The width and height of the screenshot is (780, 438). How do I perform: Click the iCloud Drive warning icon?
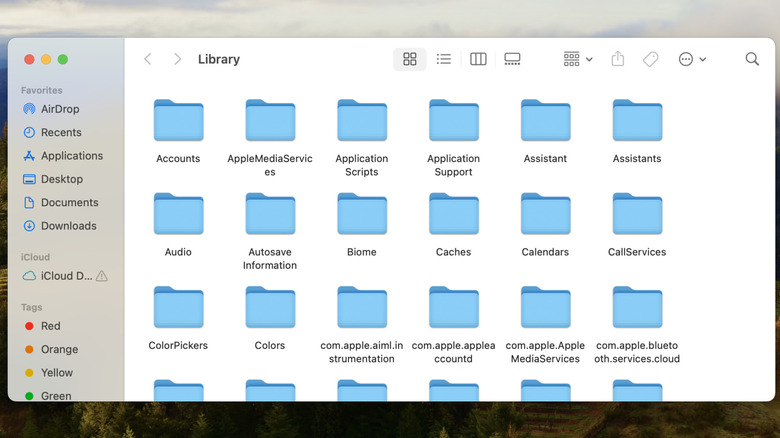(102, 276)
